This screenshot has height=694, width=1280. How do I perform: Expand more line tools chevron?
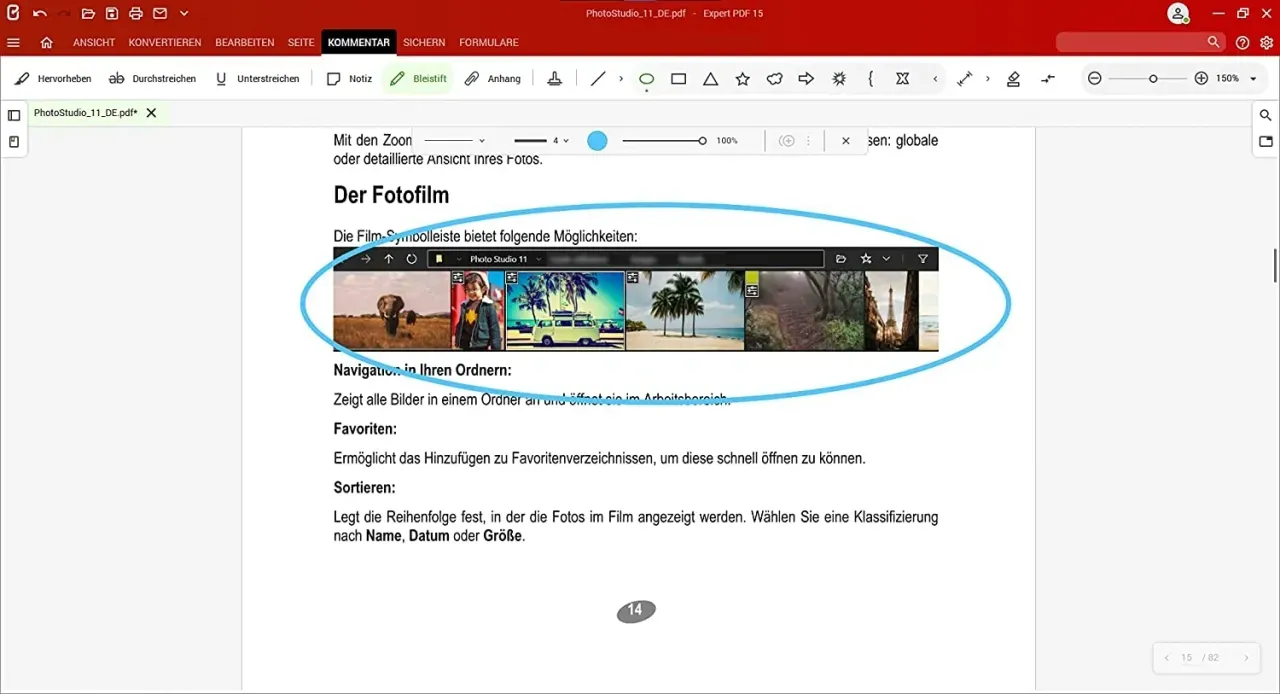point(621,79)
